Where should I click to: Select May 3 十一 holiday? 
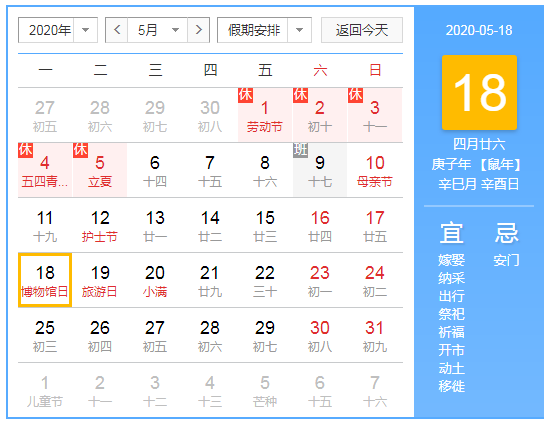point(375,115)
